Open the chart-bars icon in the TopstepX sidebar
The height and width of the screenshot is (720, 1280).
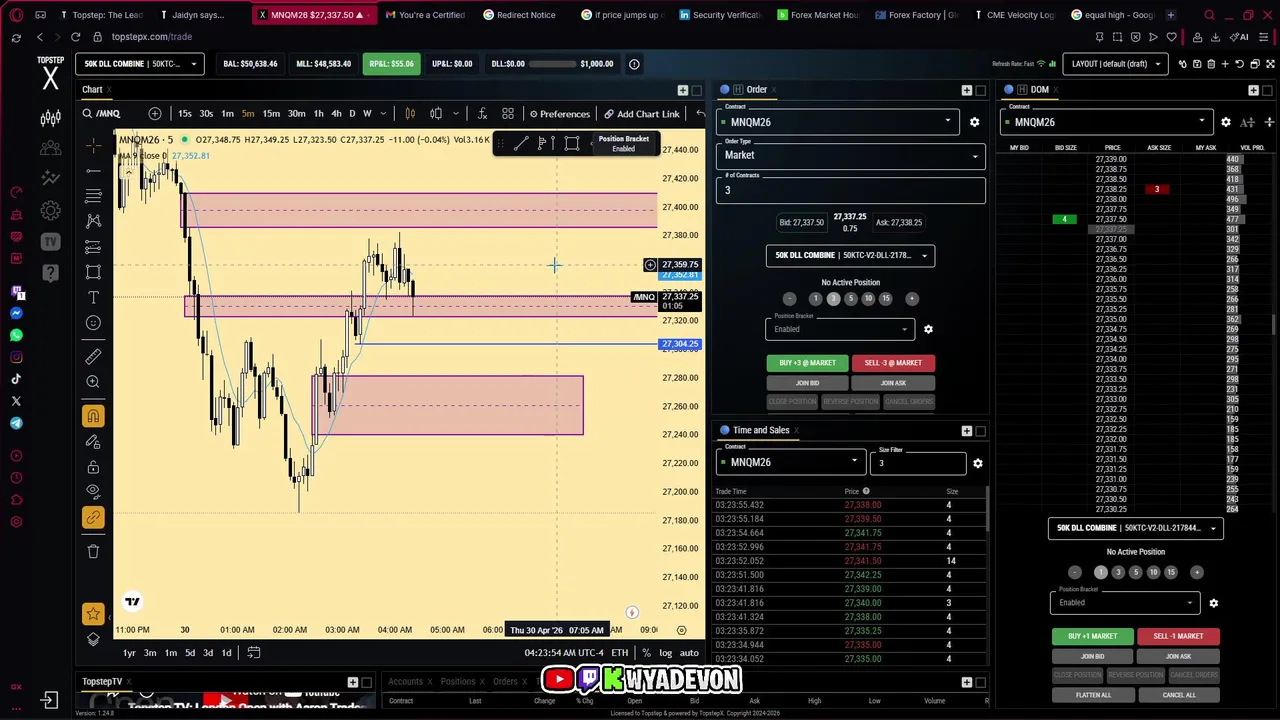point(50,119)
